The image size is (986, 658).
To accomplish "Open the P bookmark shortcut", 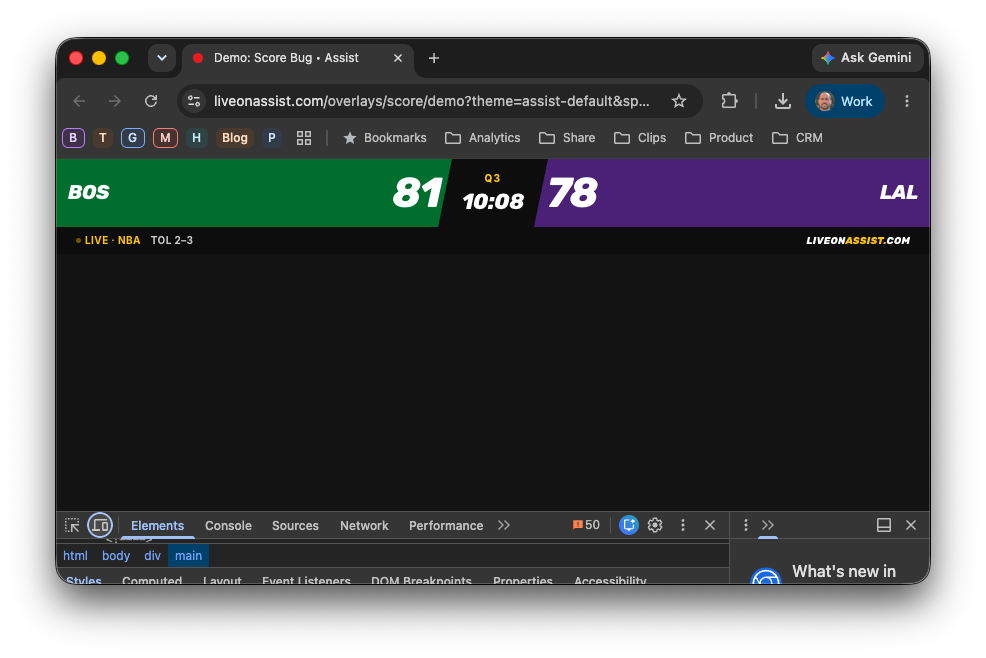I will pyautogui.click(x=272, y=138).
